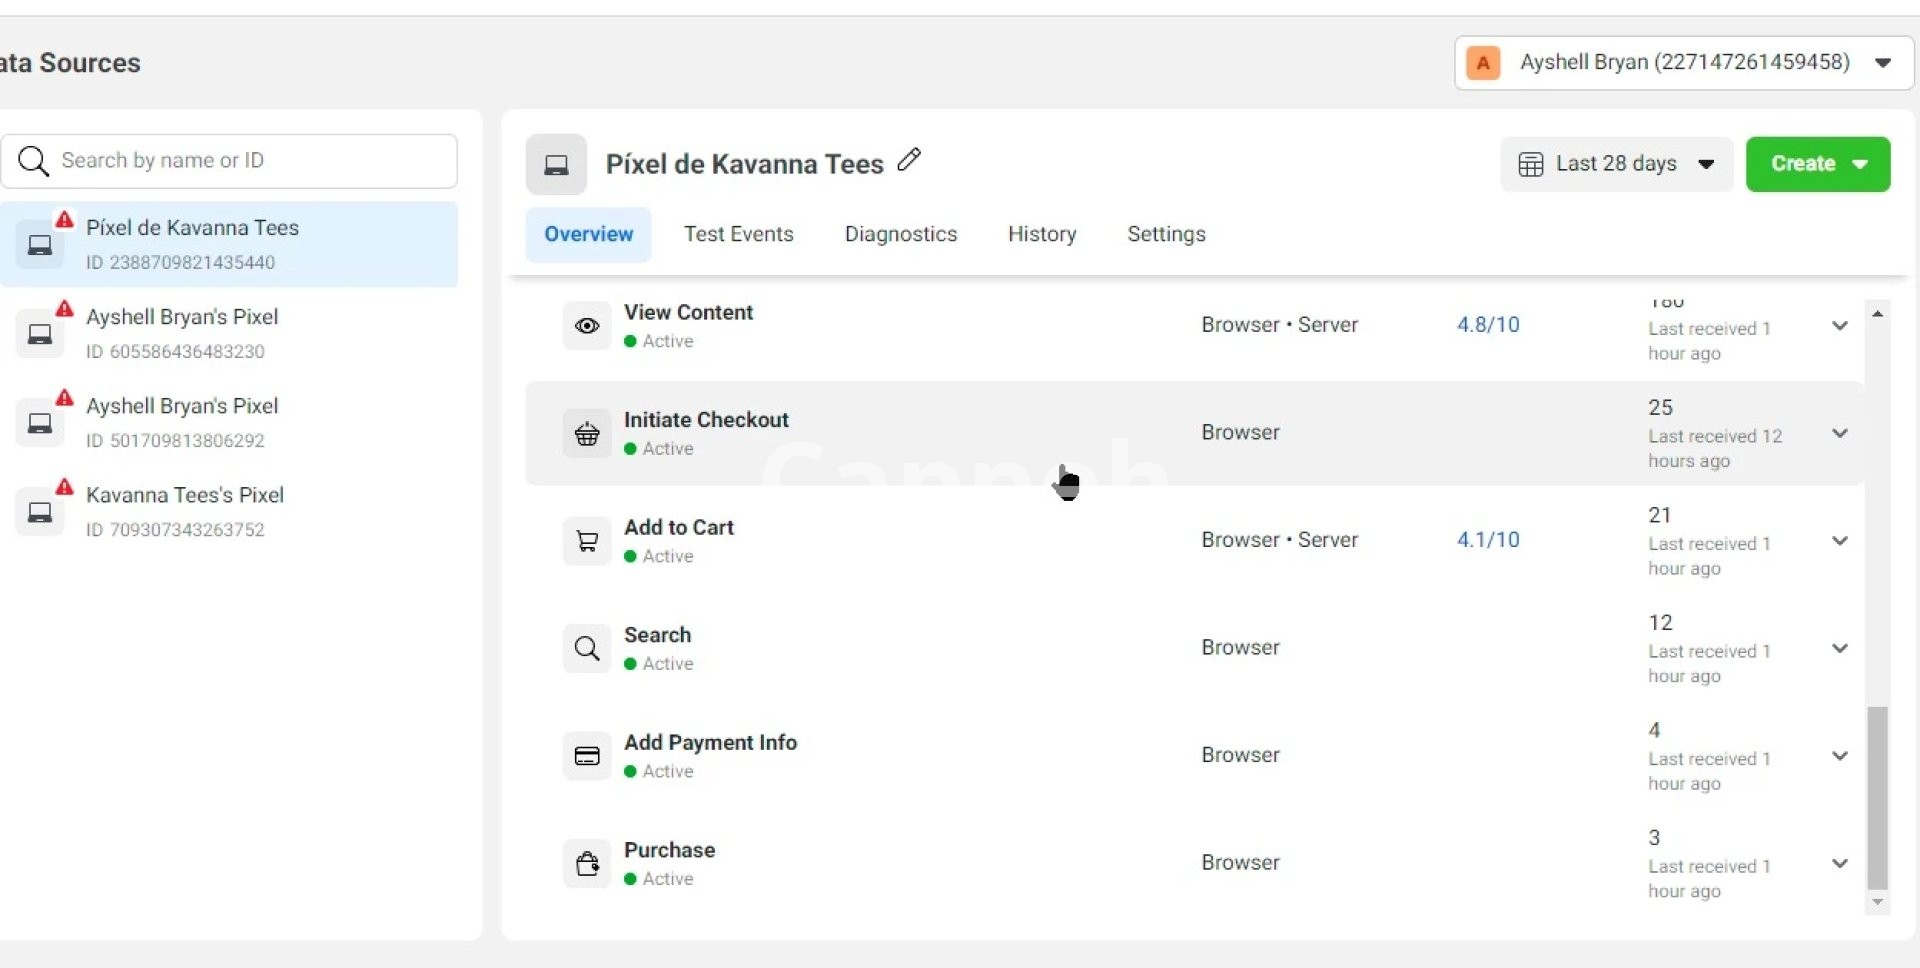
Task: Click warning icon on Kavanna Tees's Pixel
Action: click(x=65, y=487)
